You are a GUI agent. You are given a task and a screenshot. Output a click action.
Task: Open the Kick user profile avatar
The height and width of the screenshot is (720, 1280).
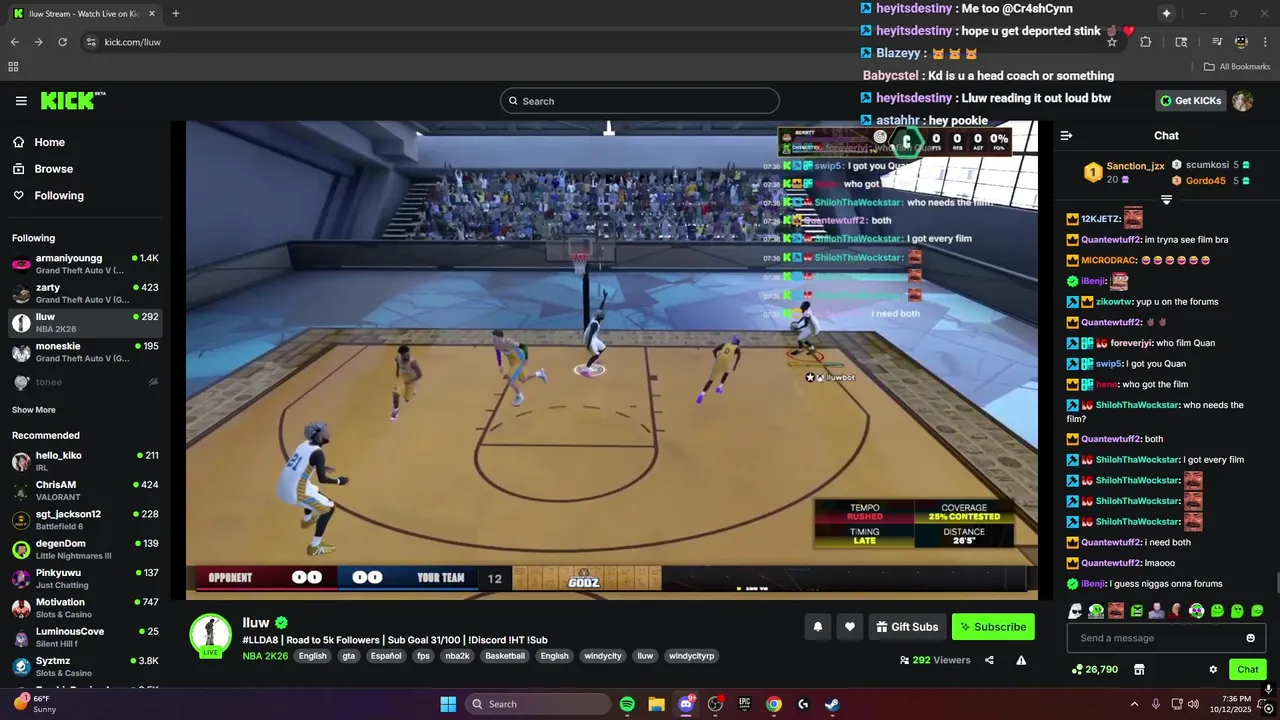click(x=1242, y=101)
